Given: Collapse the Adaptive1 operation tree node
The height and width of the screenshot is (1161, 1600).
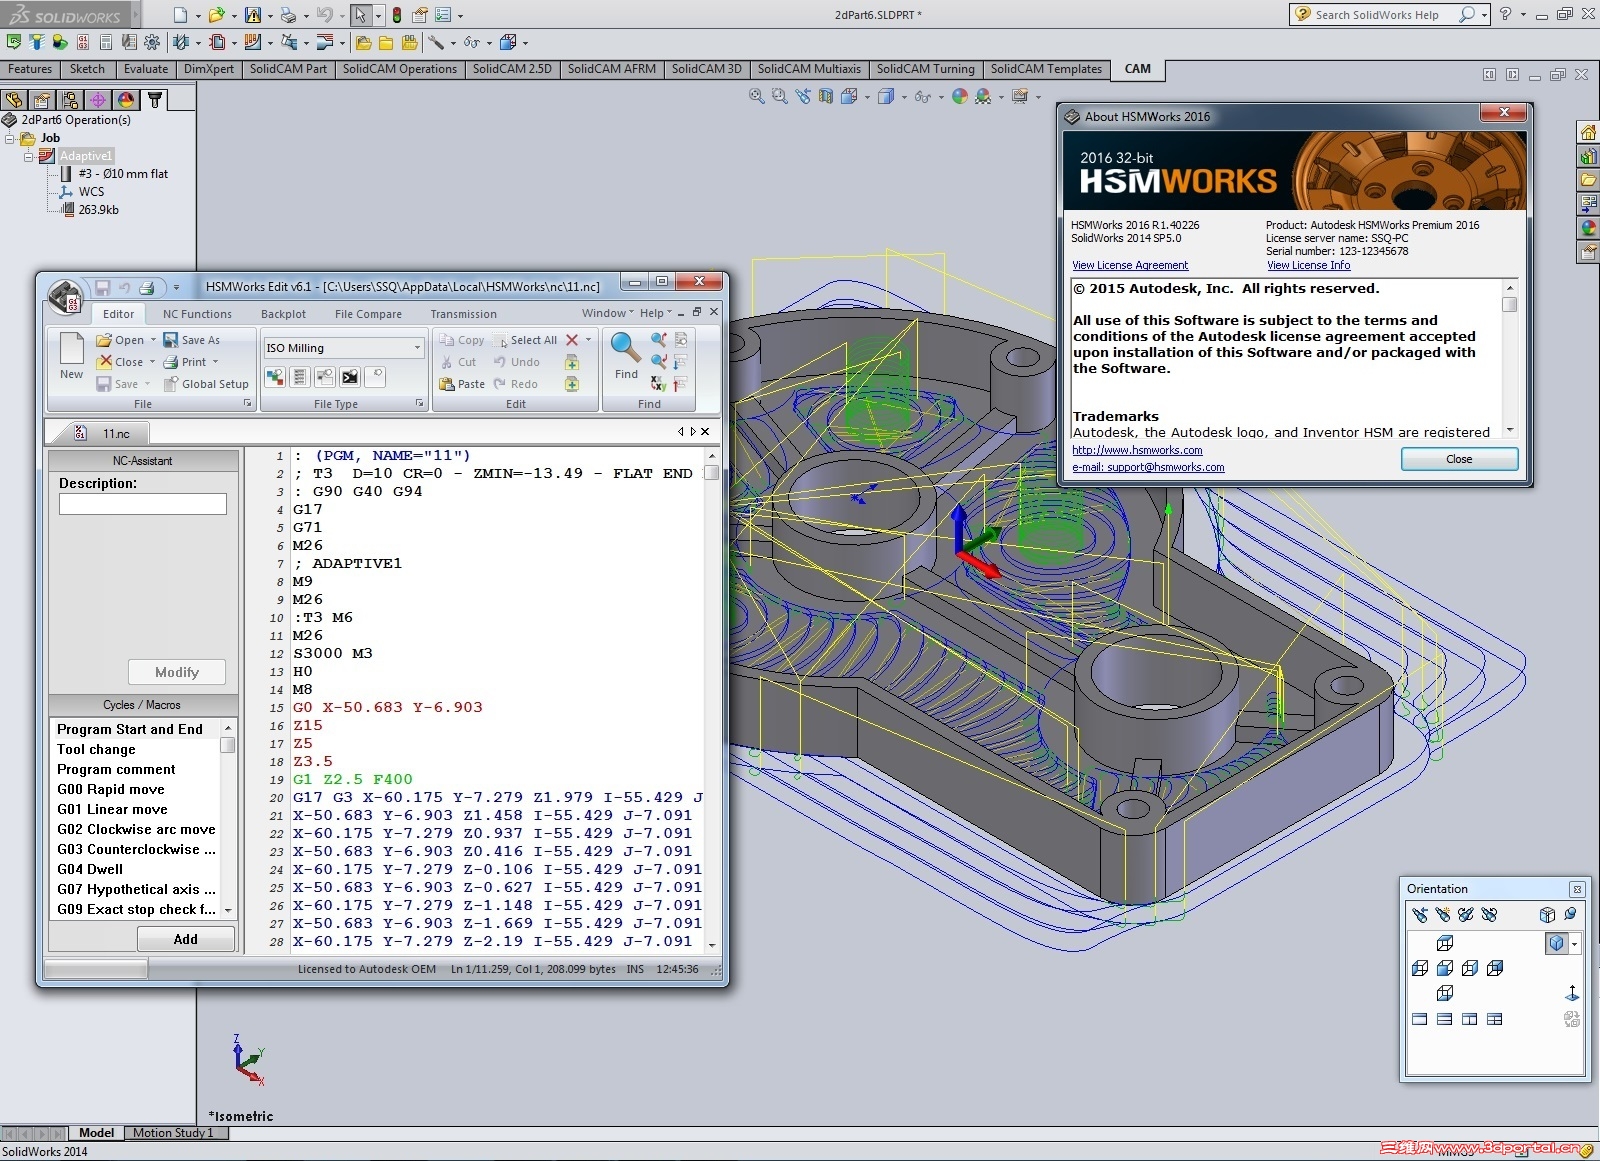Looking at the screenshot, I should point(29,156).
